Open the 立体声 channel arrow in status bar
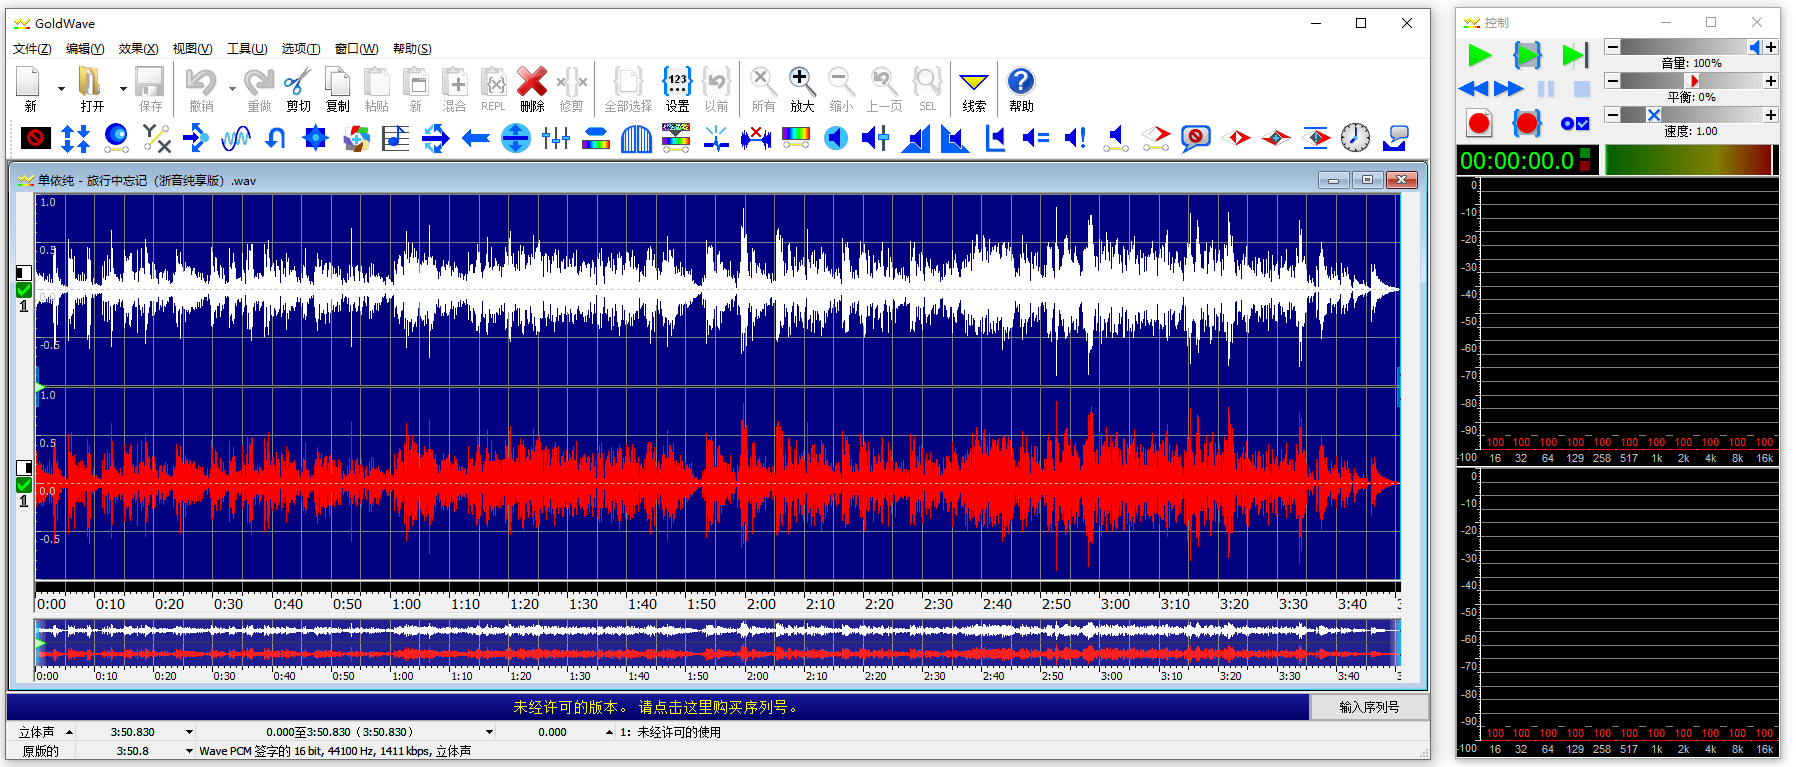1796x767 pixels. coord(69,732)
